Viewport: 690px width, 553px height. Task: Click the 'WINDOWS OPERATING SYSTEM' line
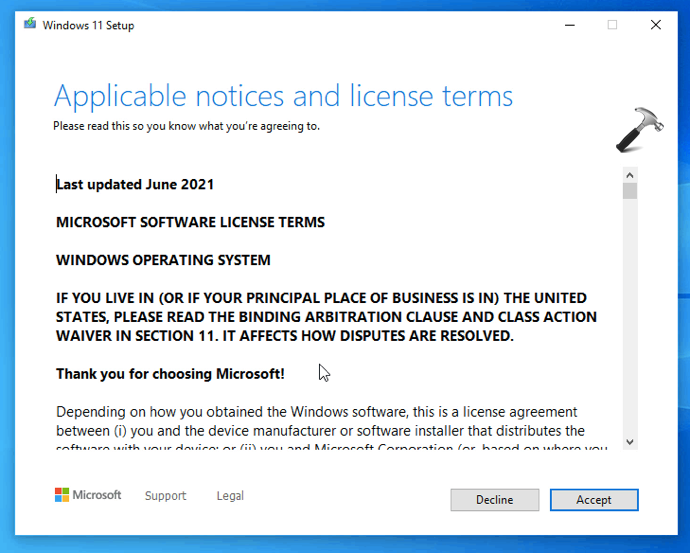click(x=163, y=260)
